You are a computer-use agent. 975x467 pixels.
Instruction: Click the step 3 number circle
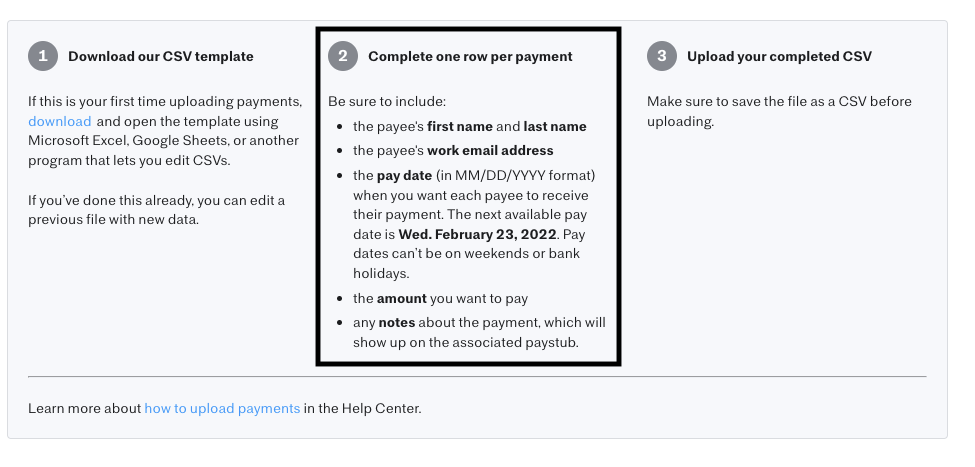tap(662, 56)
